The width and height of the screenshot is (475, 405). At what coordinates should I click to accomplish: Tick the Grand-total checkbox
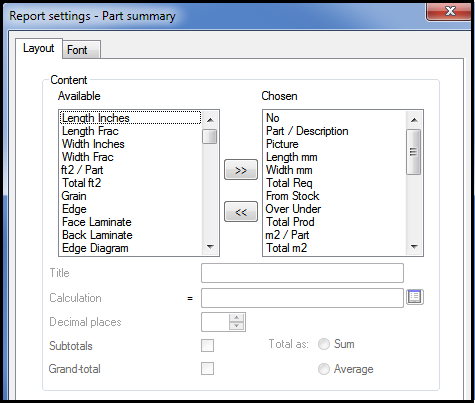click(x=207, y=369)
